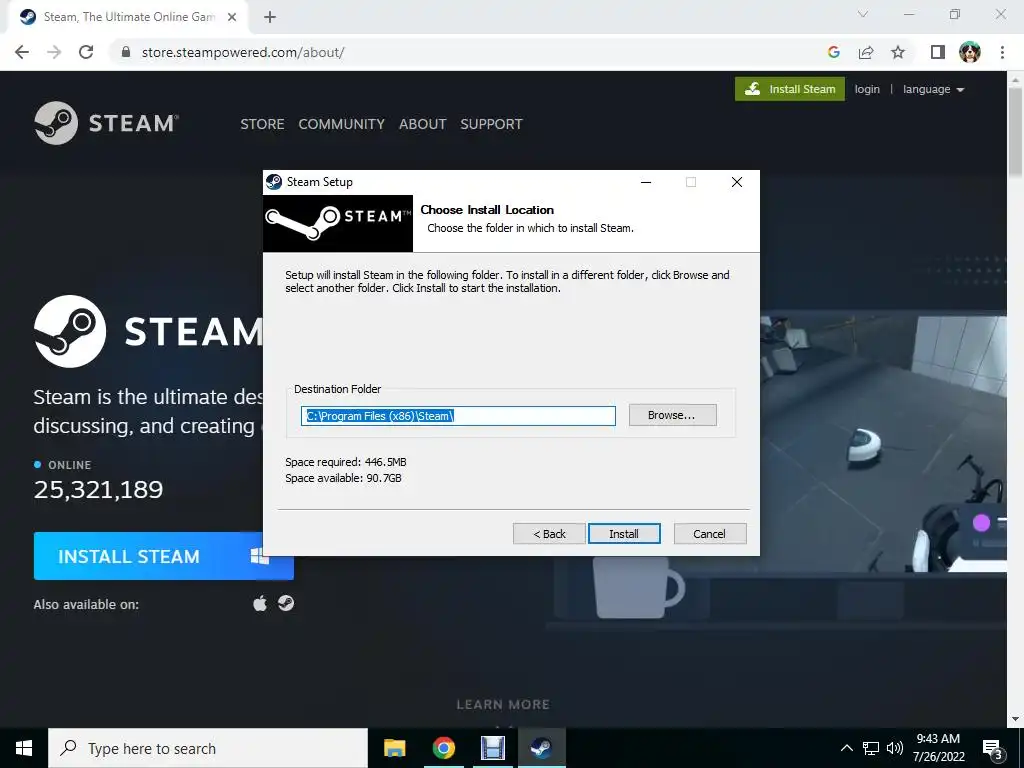Viewport: 1024px width, 768px height.
Task: Click the Steam logo in site header
Action: 106,123
